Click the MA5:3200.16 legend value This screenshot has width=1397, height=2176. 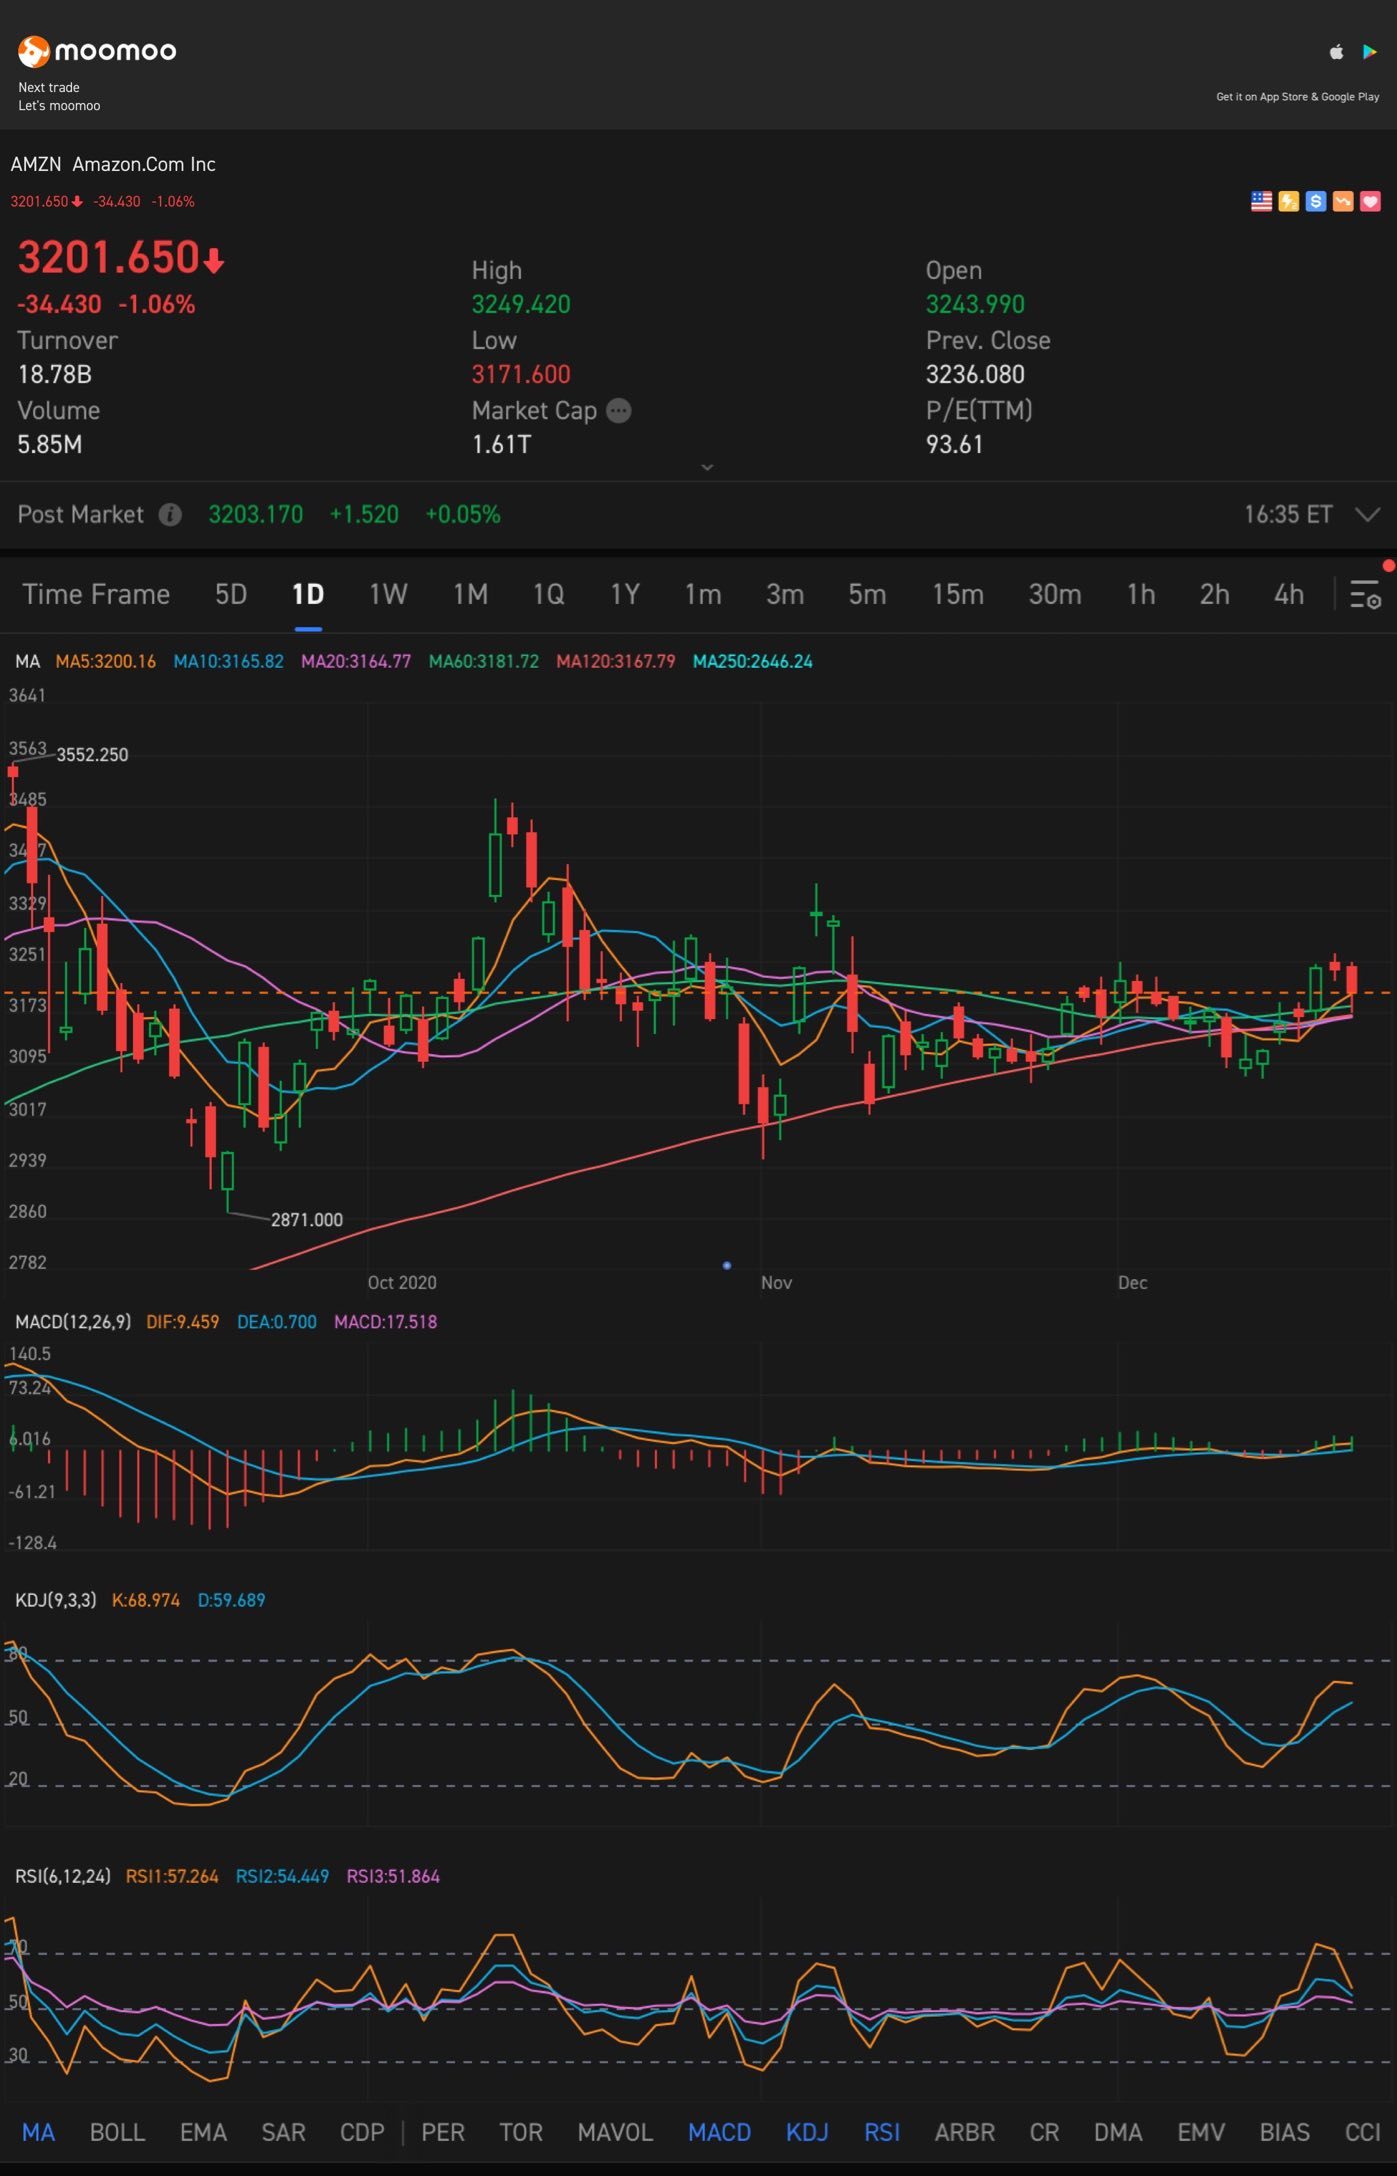point(105,661)
